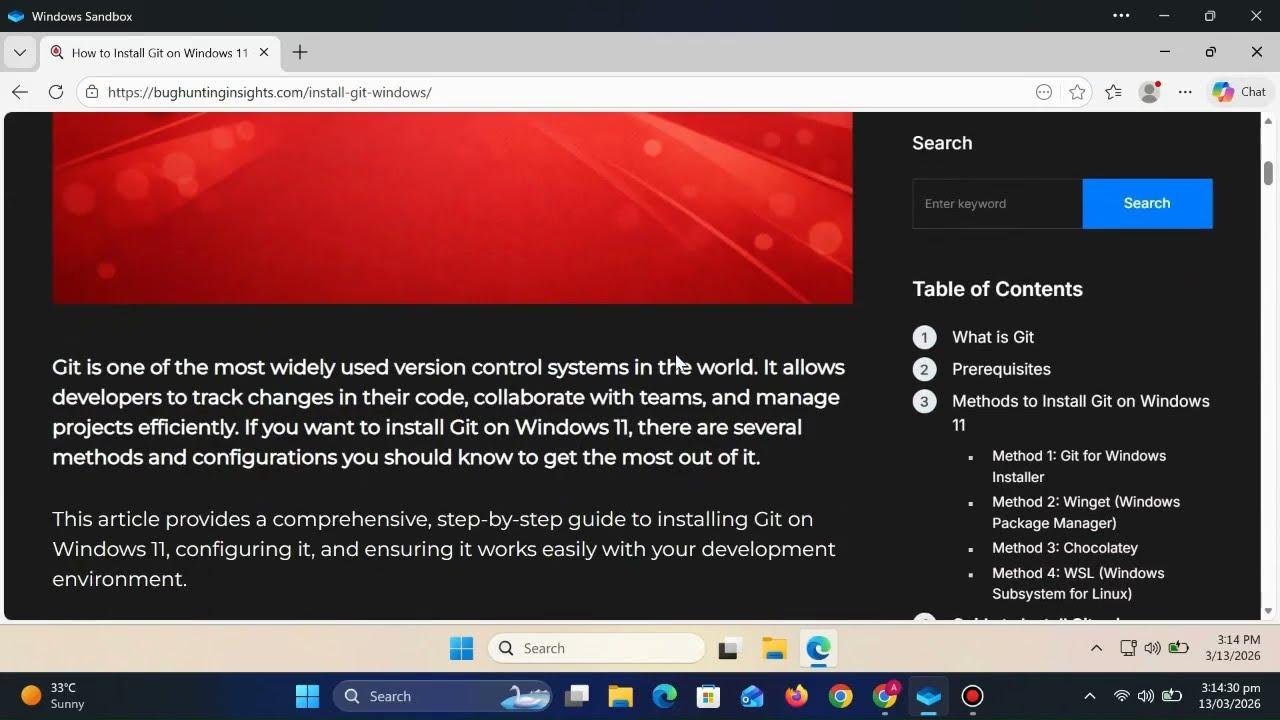Click the Enter keyword search field
Viewport: 1280px width, 720px height.
coord(997,204)
